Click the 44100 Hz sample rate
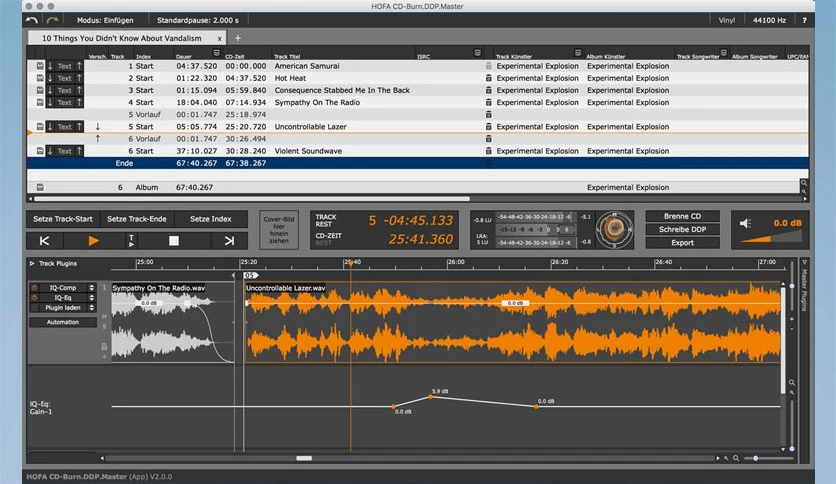The width and height of the screenshot is (836, 484). pos(769,20)
